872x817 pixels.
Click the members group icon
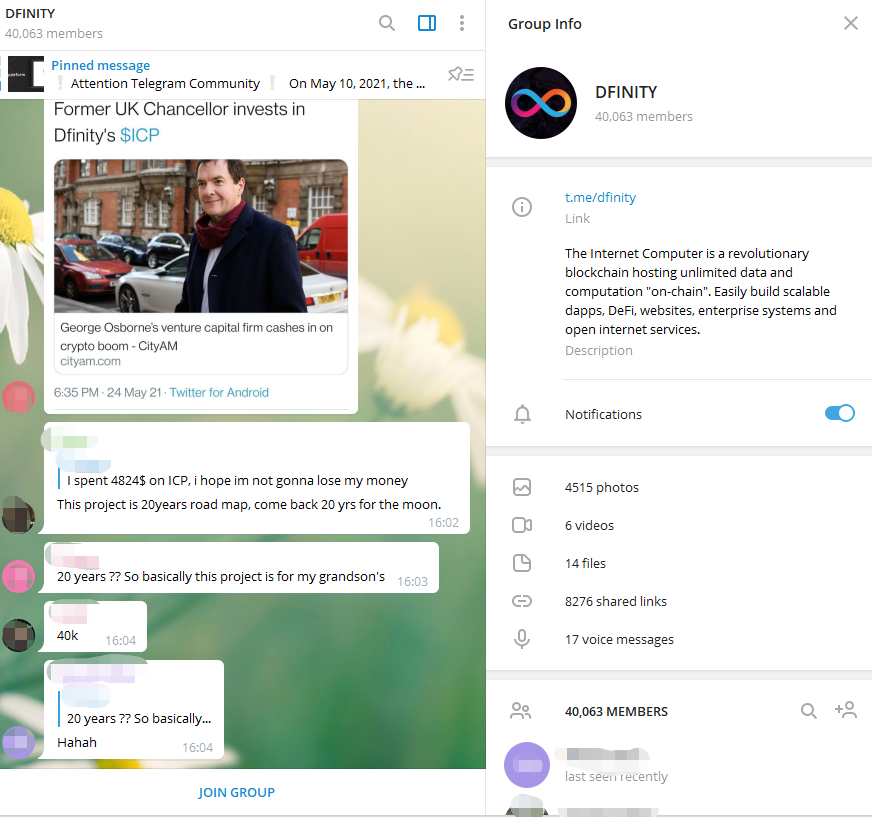click(521, 711)
